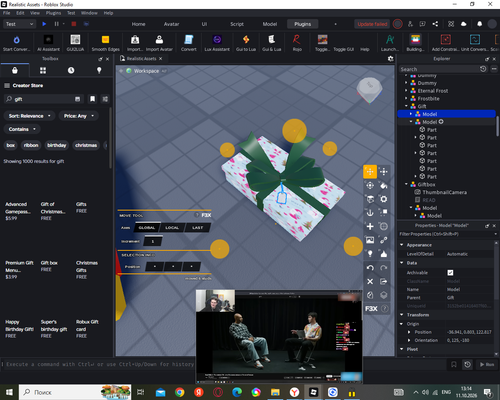Click the Import Avatar plugin icon
The height and width of the screenshot is (400, 500).
click(159, 43)
